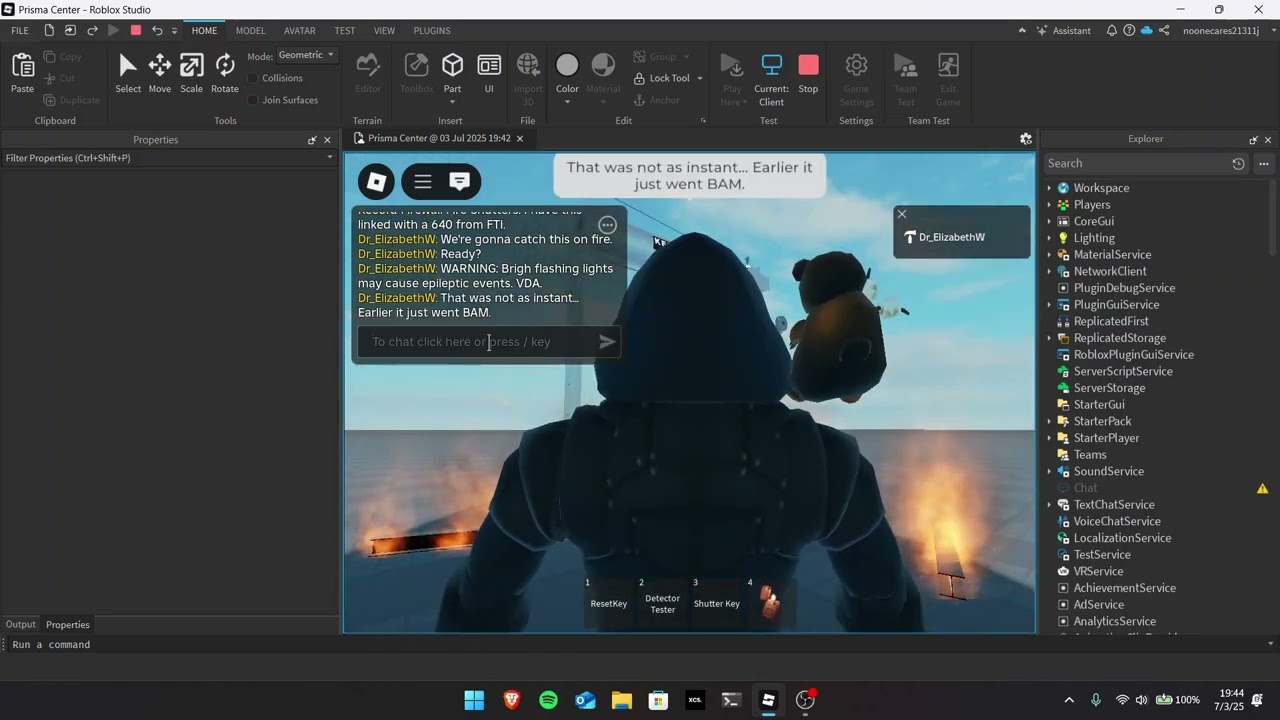
Task: Click the red stop icon in quick access bar
Action: [x=136, y=30]
